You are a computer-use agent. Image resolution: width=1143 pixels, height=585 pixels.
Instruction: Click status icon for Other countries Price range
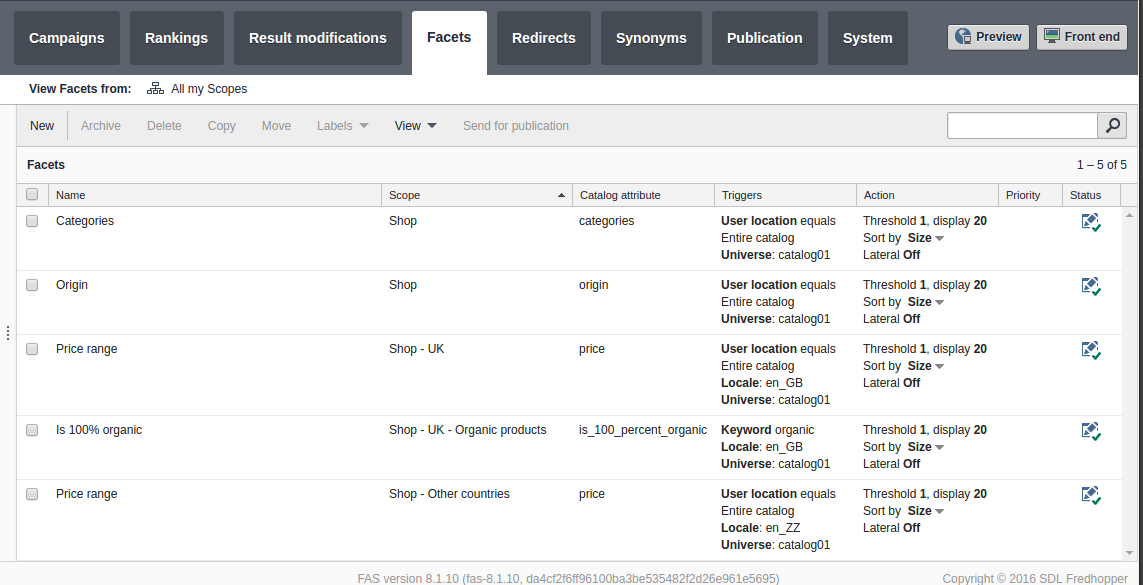1091,495
